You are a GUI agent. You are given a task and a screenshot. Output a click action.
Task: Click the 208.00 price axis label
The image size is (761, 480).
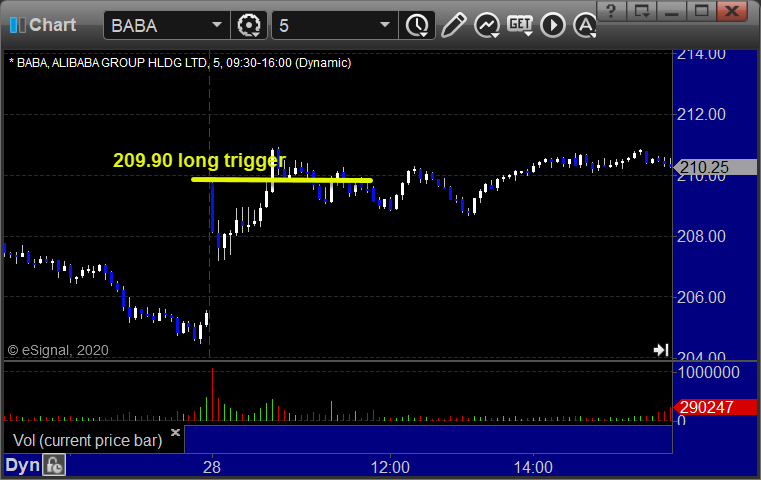[701, 236]
